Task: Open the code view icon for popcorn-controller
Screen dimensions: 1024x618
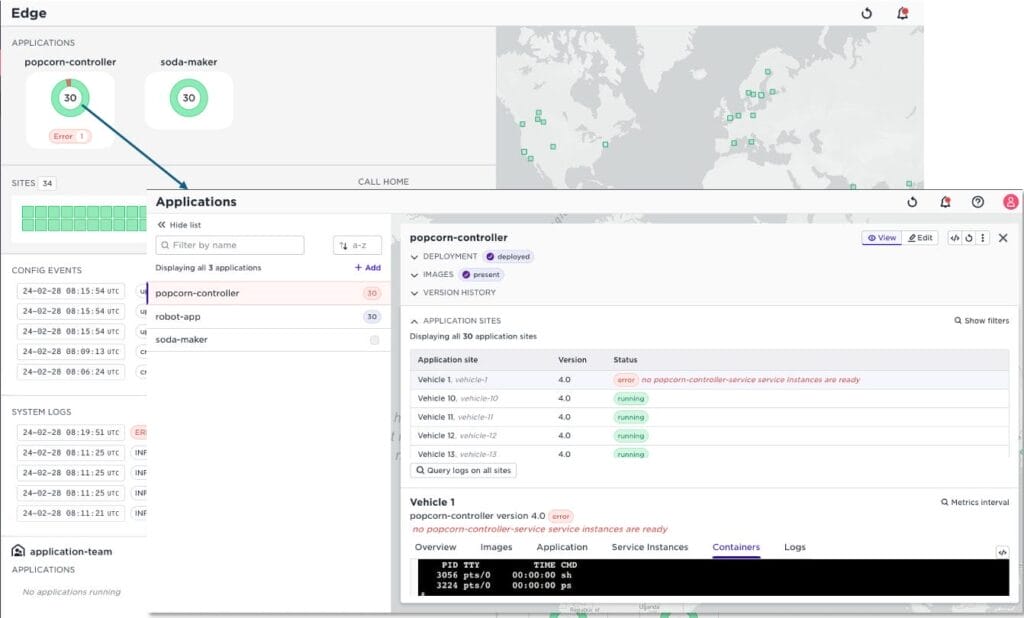Action: pyautogui.click(x=955, y=238)
